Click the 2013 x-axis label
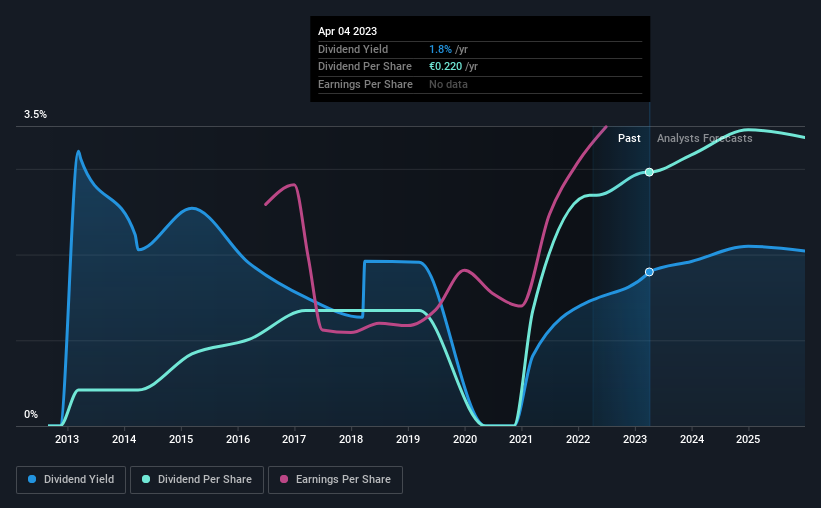The image size is (821, 508). [67, 439]
